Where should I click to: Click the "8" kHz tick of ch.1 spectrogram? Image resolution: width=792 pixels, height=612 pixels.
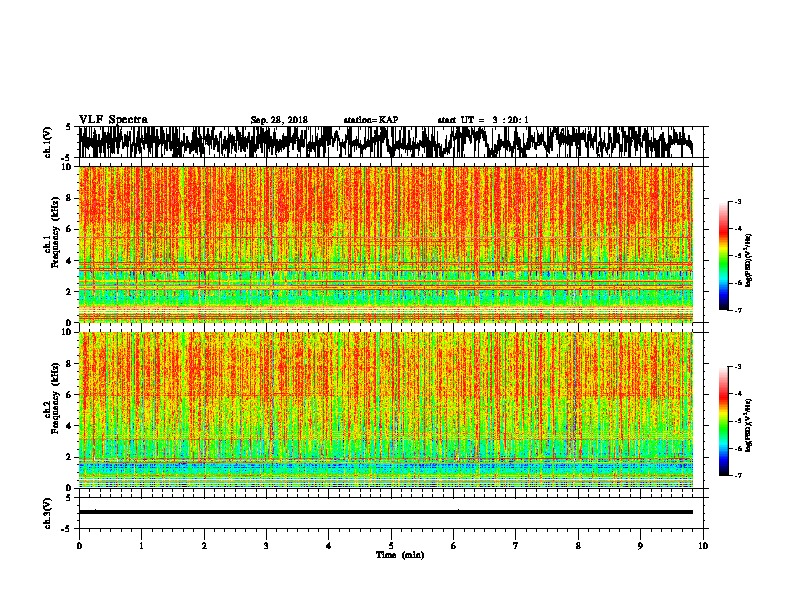click(70, 198)
